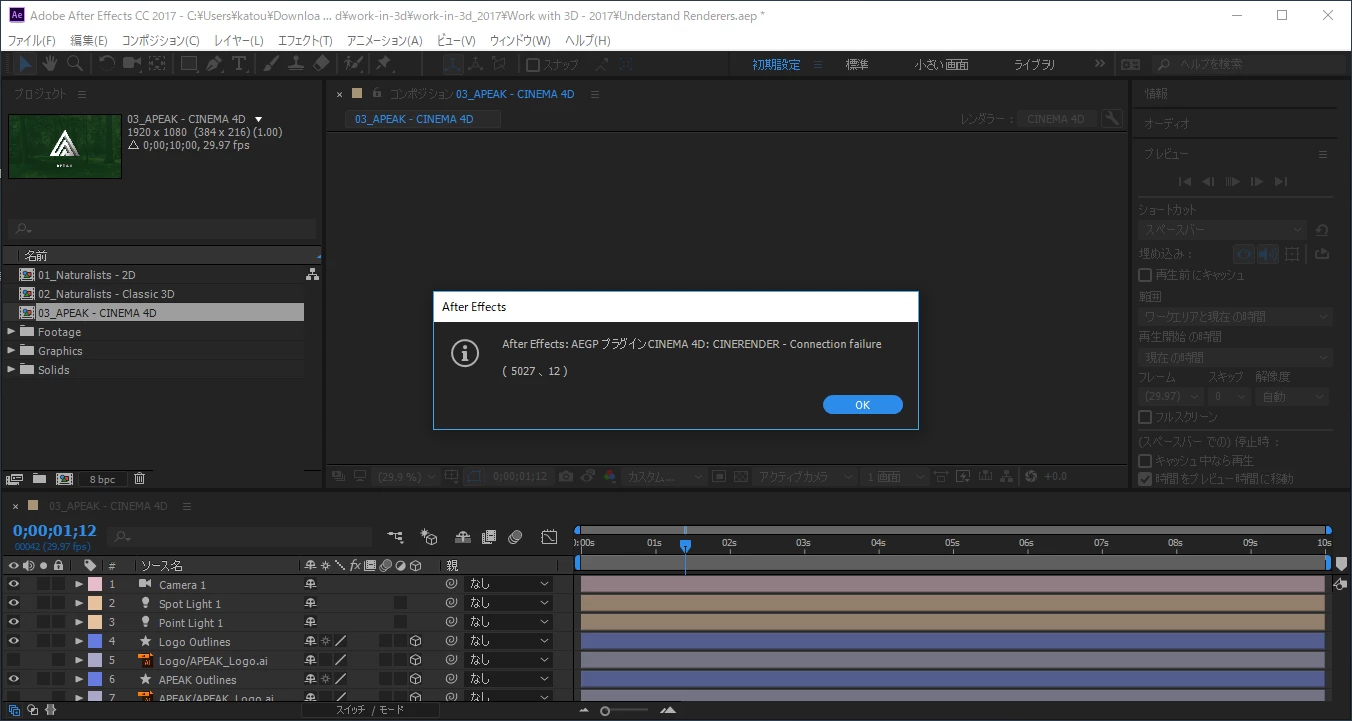Enable cache before playback checkbox
The width and height of the screenshot is (1352, 721).
click(x=1145, y=275)
